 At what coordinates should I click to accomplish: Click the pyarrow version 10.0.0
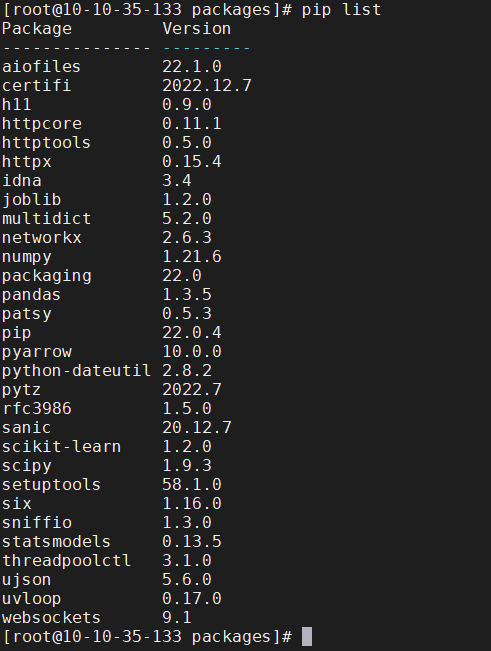[x=192, y=352]
